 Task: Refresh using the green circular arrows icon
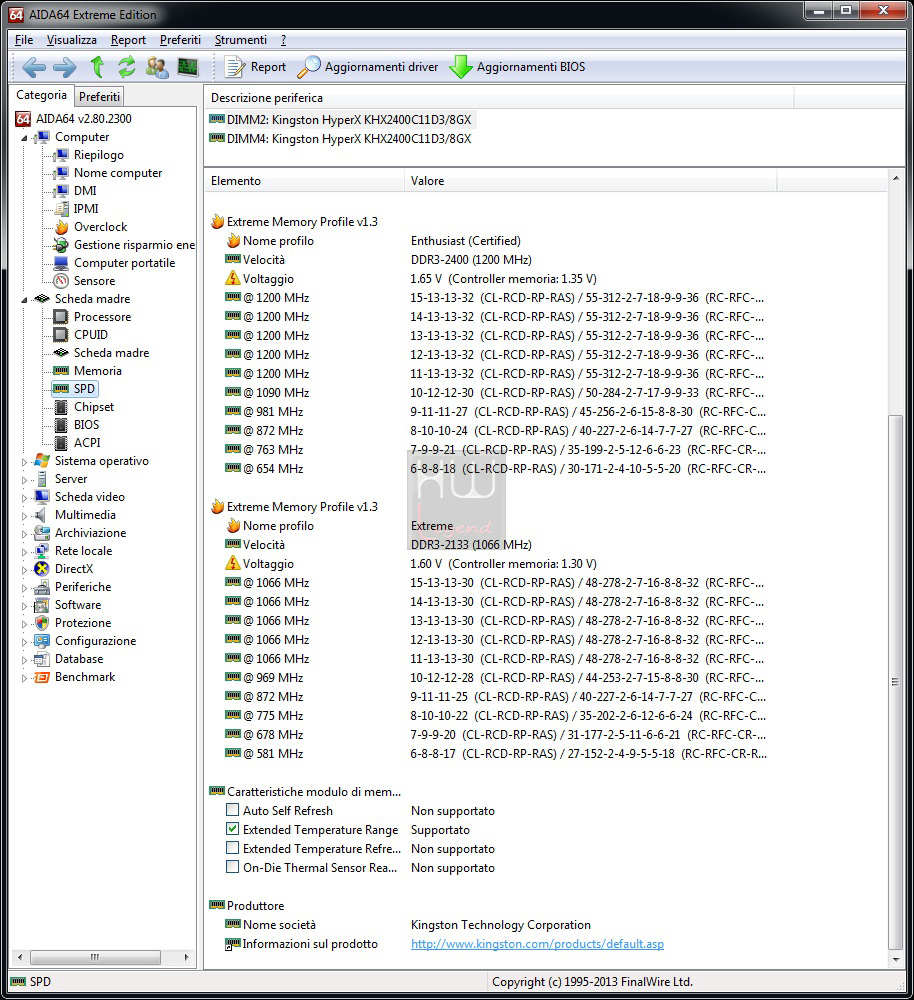click(126, 66)
